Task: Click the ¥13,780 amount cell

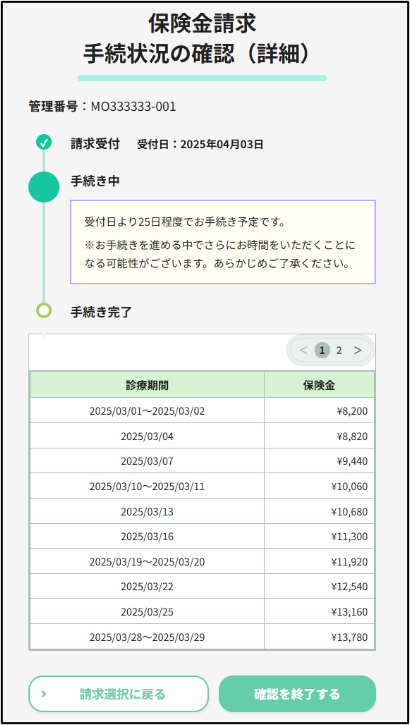Action: (319, 637)
